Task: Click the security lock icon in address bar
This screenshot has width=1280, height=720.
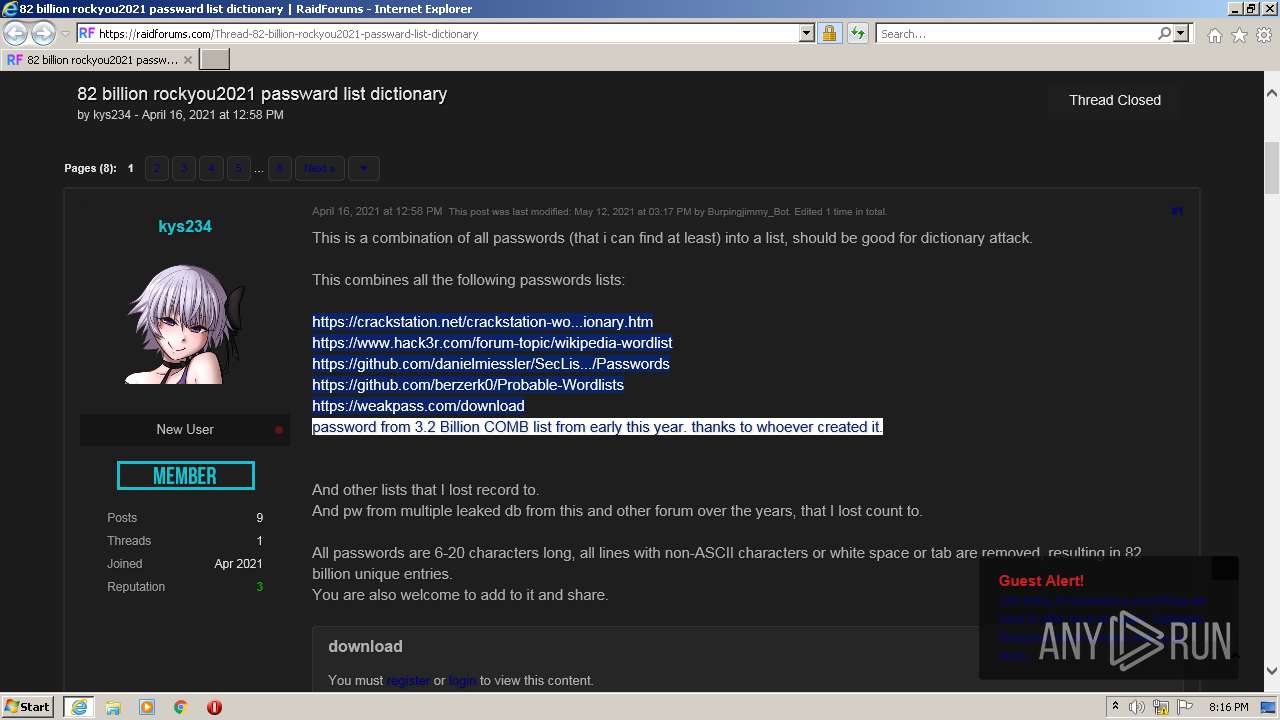Action: (x=829, y=33)
